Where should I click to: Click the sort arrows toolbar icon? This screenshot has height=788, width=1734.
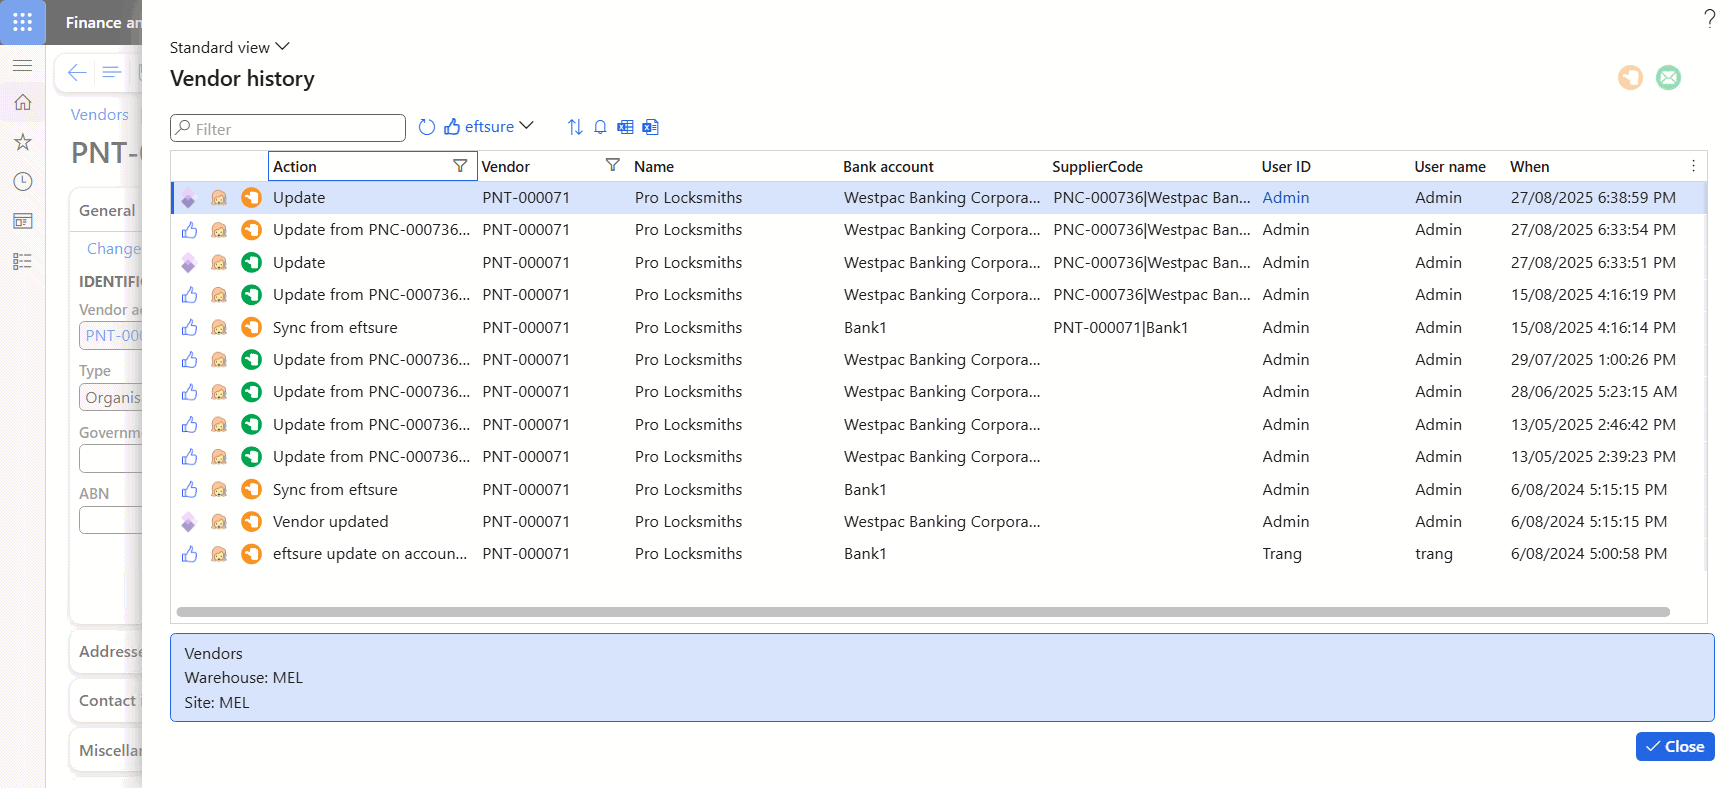coord(575,127)
